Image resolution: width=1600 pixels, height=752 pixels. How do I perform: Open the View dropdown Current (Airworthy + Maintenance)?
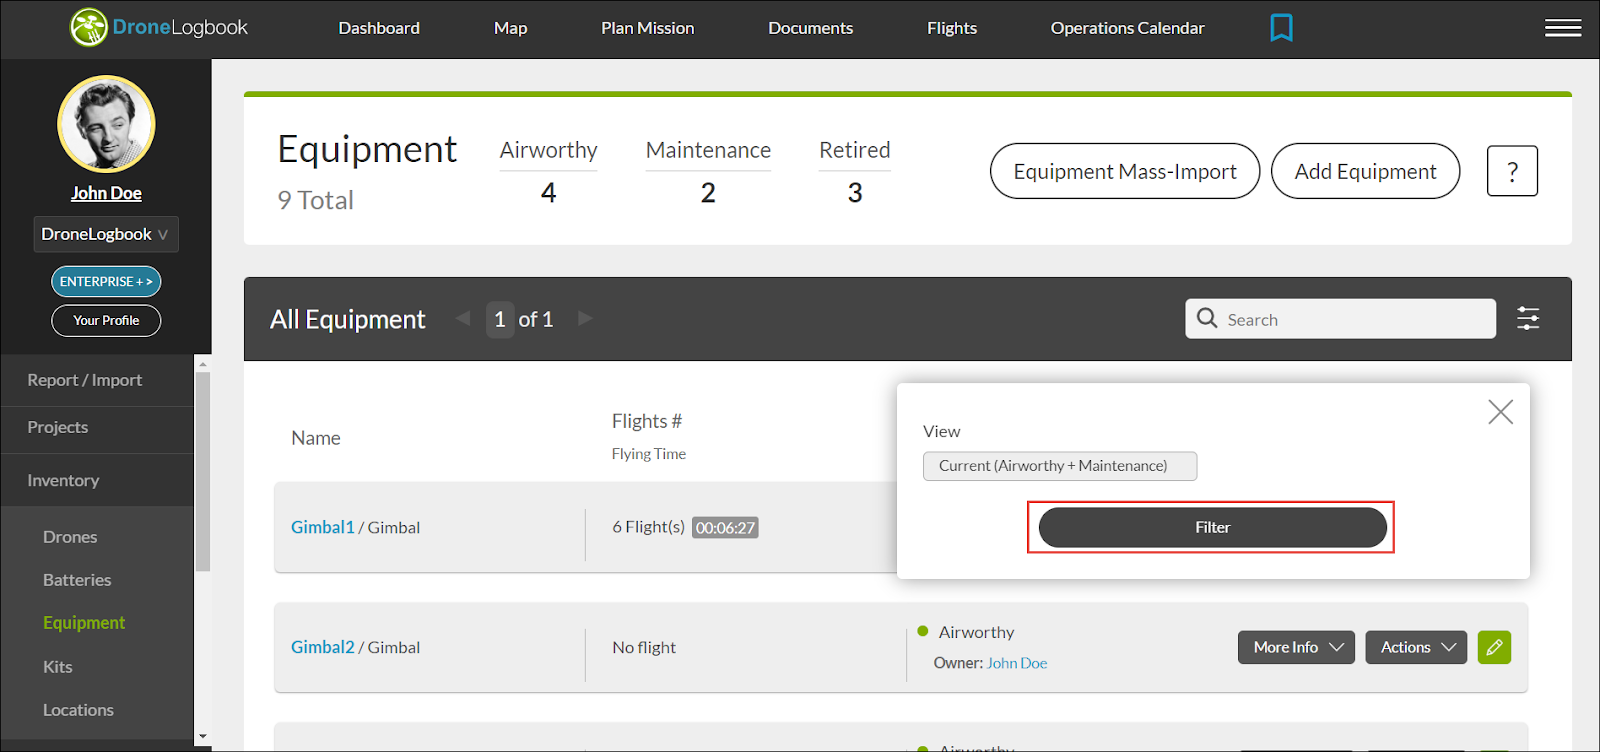(1060, 466)
